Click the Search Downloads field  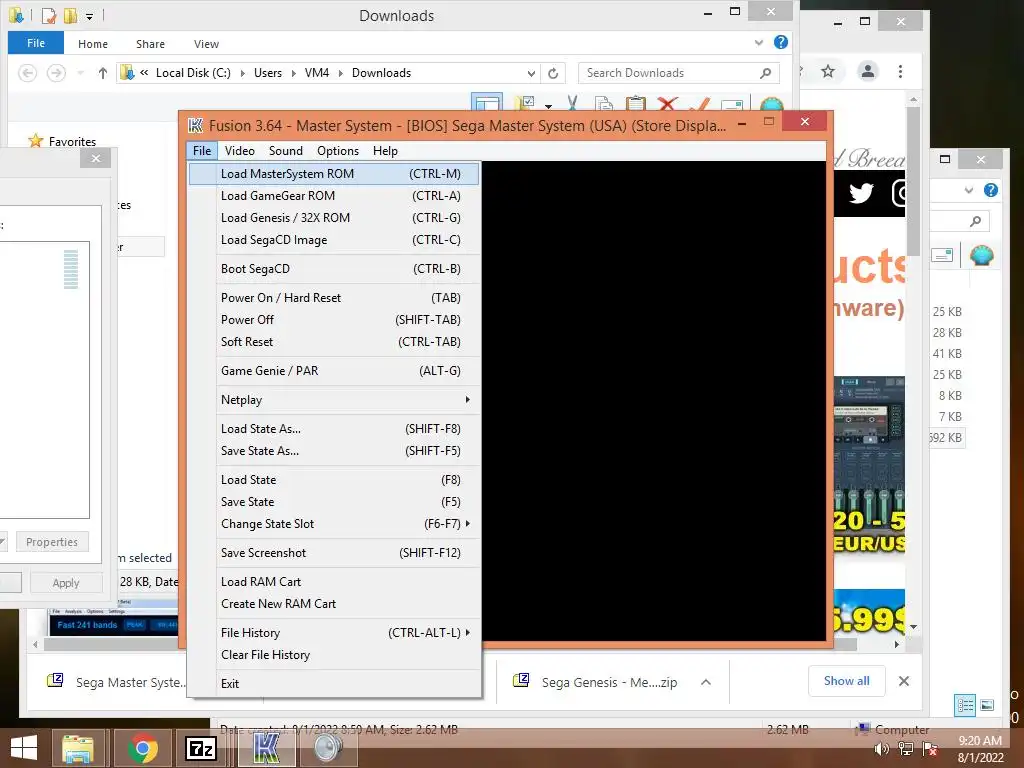[x=679, y=73]
